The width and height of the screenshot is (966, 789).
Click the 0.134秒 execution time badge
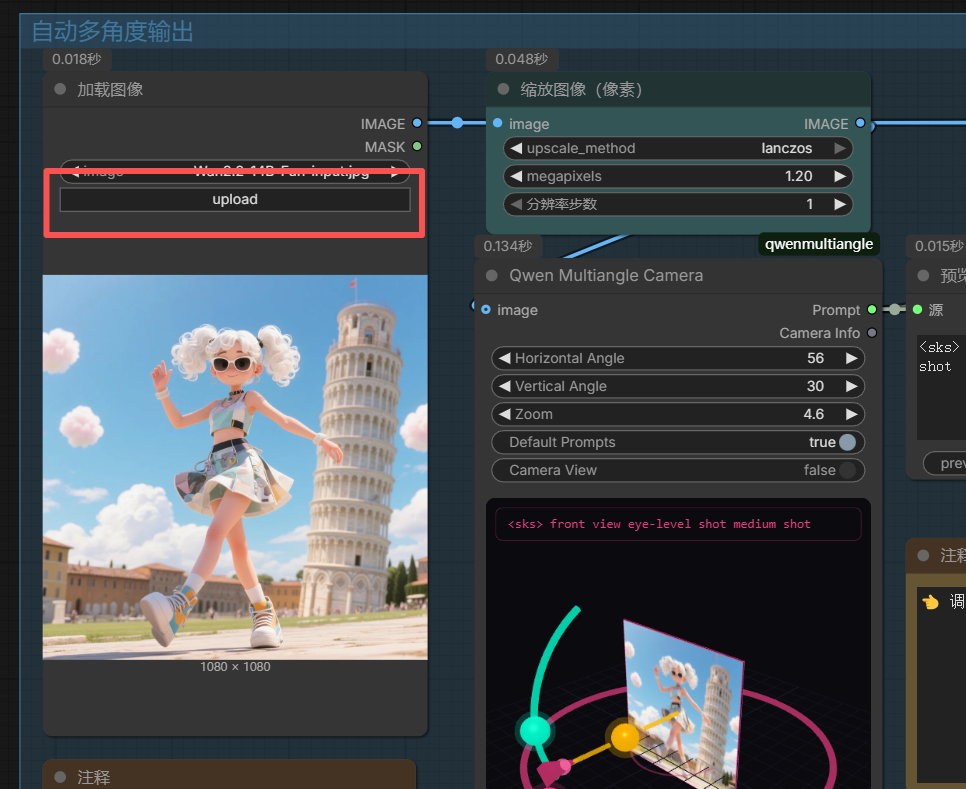coord(508,246)
